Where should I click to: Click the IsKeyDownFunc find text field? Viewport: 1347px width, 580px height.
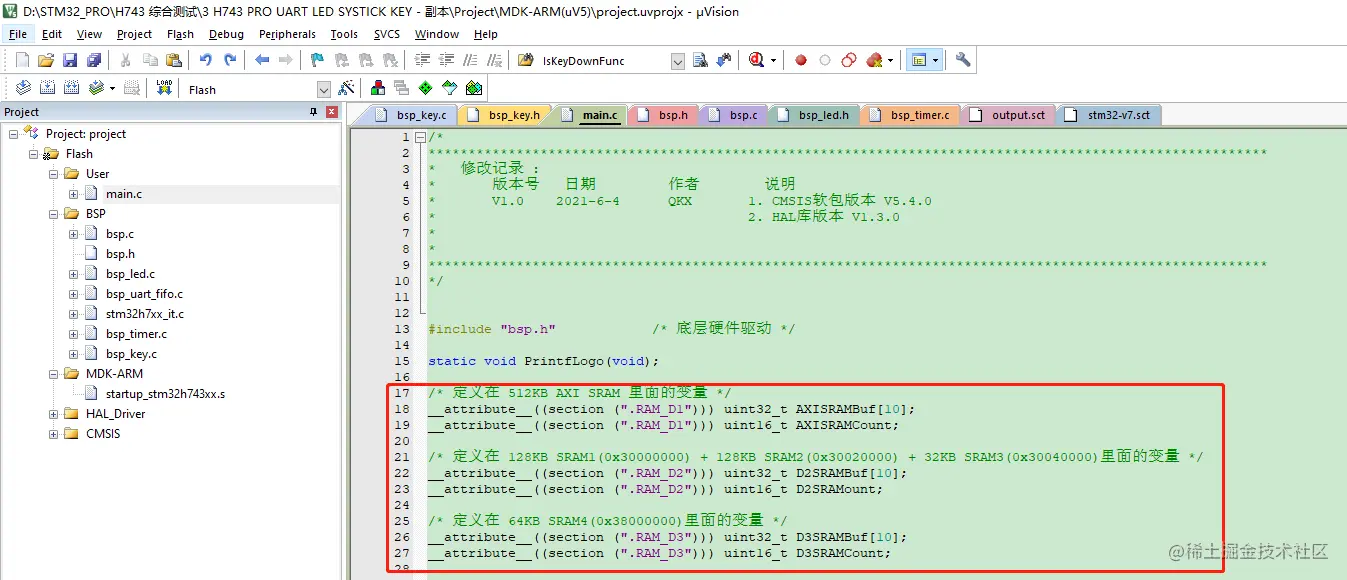point(604,61)
